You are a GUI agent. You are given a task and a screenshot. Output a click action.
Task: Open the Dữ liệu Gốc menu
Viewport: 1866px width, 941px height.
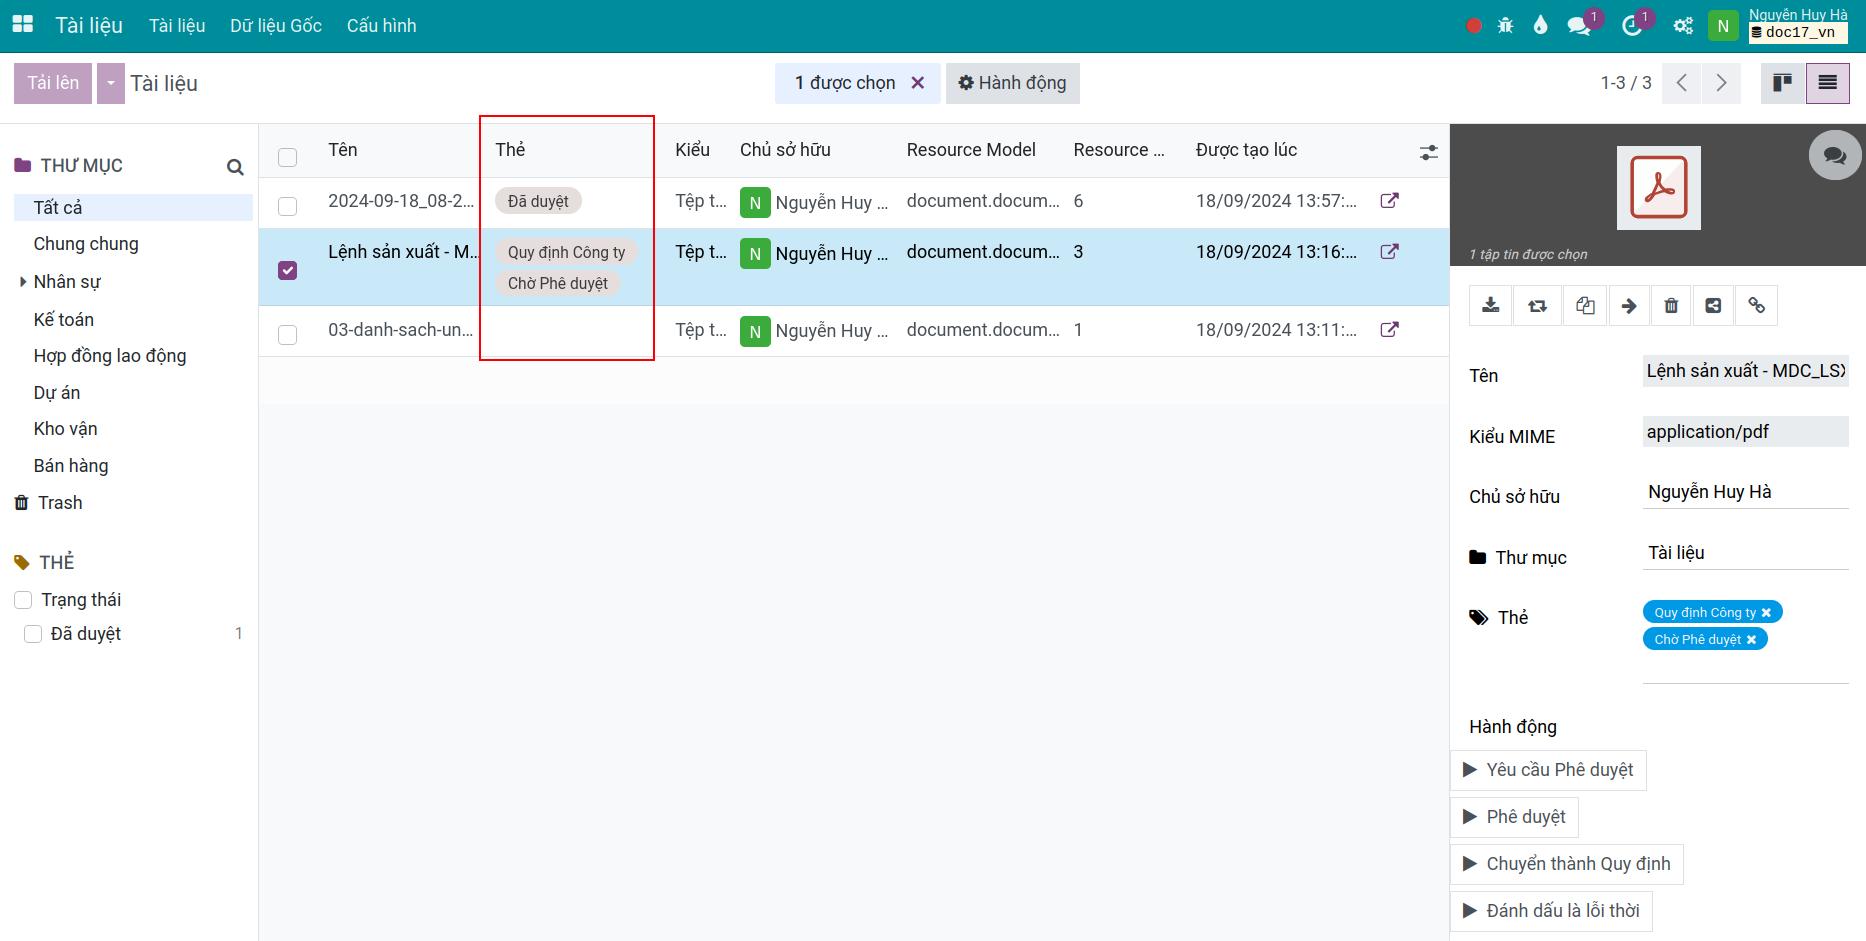(x=276, y=26)
